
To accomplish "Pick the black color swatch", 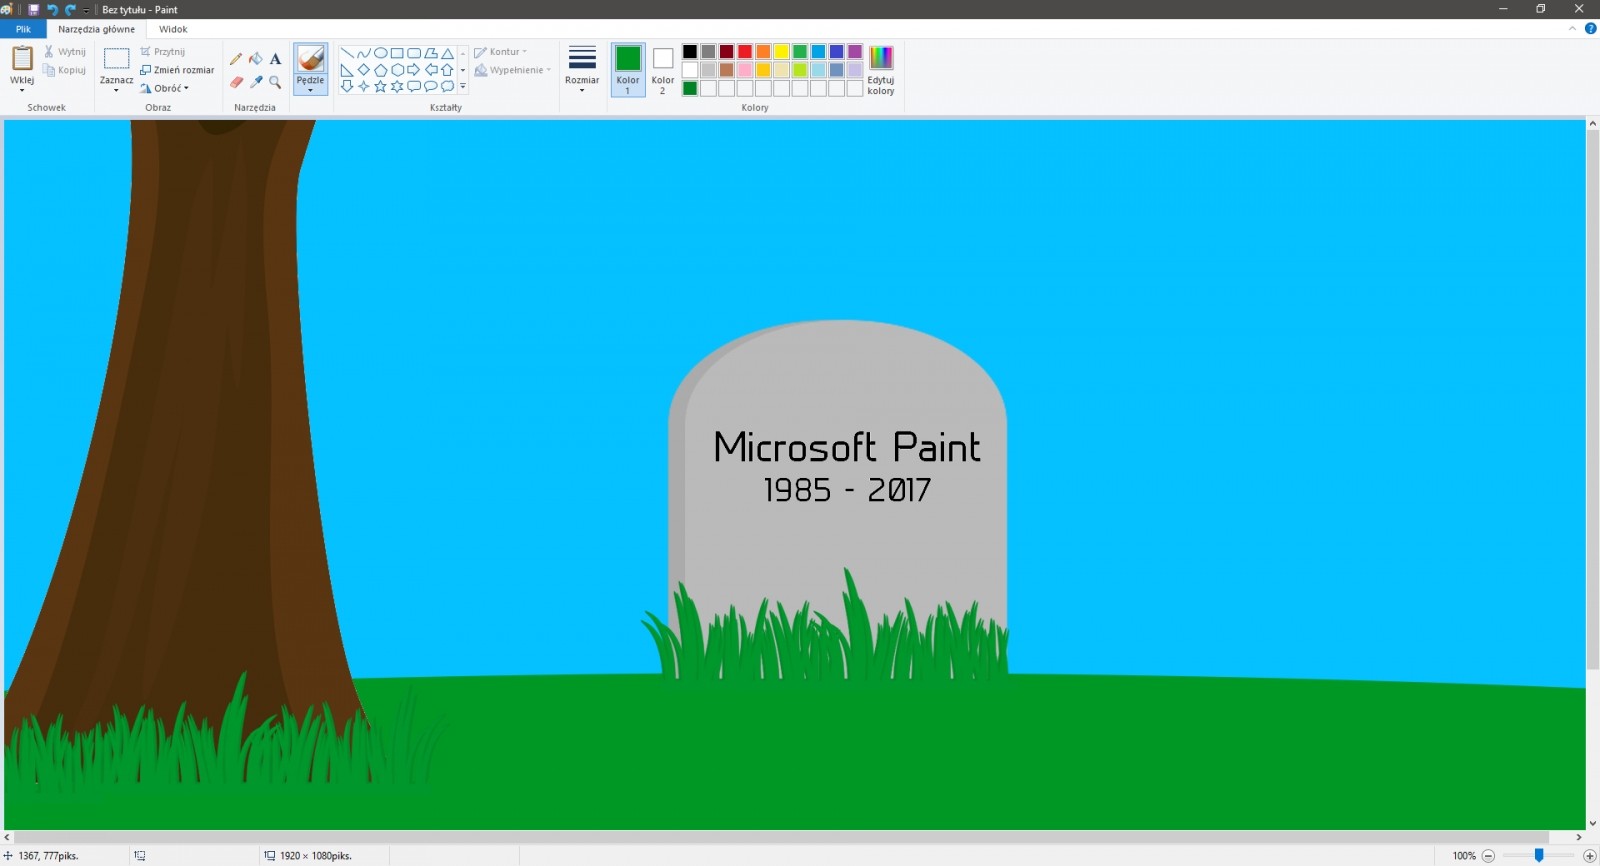I will (x=690, y=52).
